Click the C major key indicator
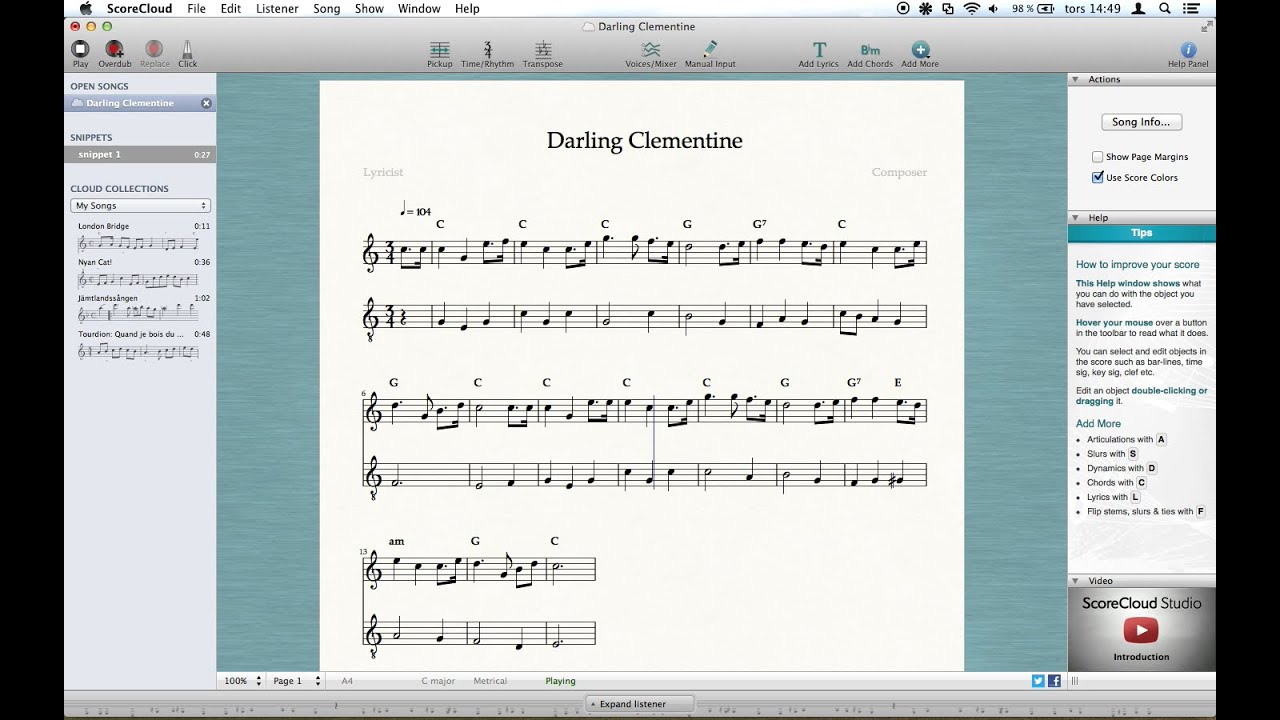Viewport: 1280px width, 720px height. 438,681
